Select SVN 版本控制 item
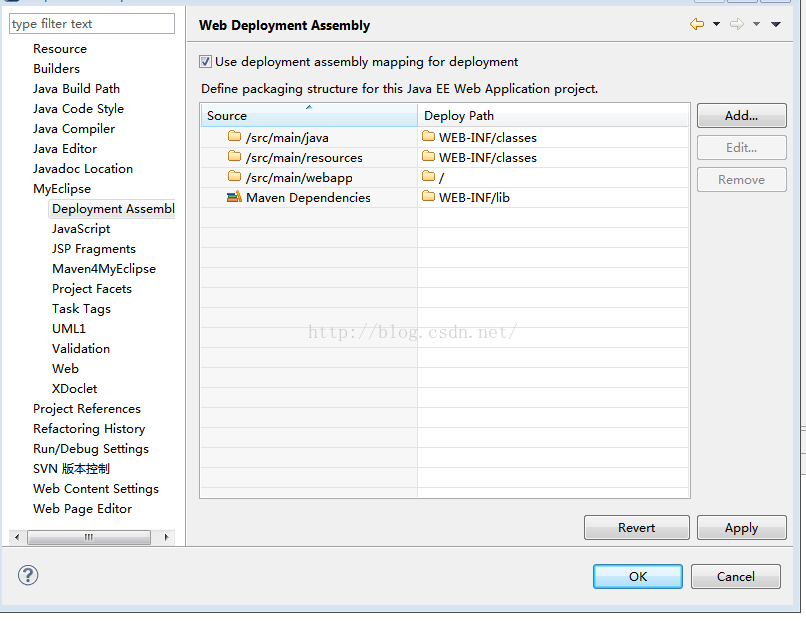 click(71, 469)
